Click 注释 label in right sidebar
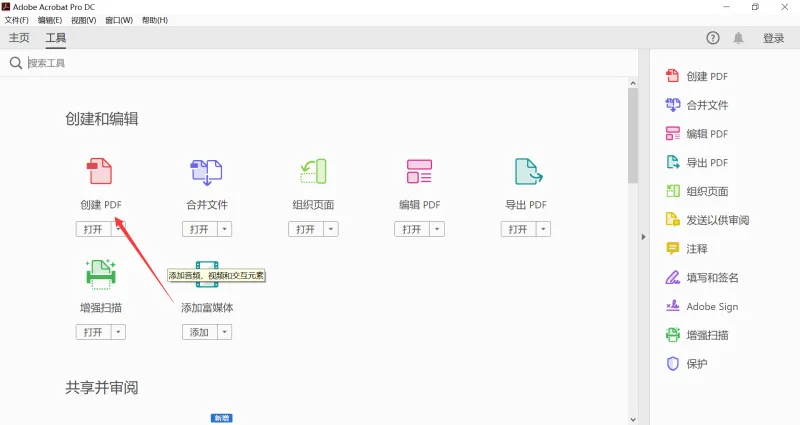This screenshot has width=800, height=425. pyautogui.click(x=696, y=248)
